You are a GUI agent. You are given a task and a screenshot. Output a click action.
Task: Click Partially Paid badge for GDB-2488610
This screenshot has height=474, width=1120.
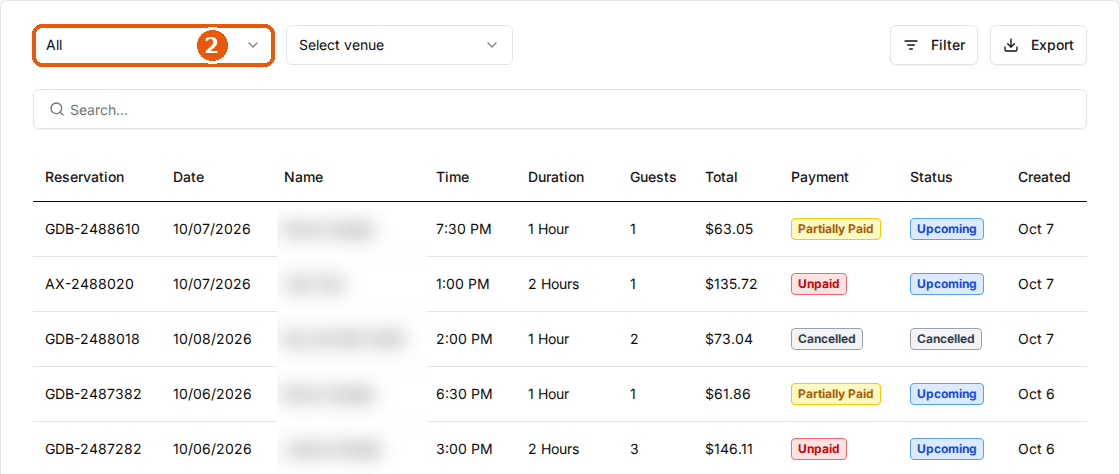[836, 229]
